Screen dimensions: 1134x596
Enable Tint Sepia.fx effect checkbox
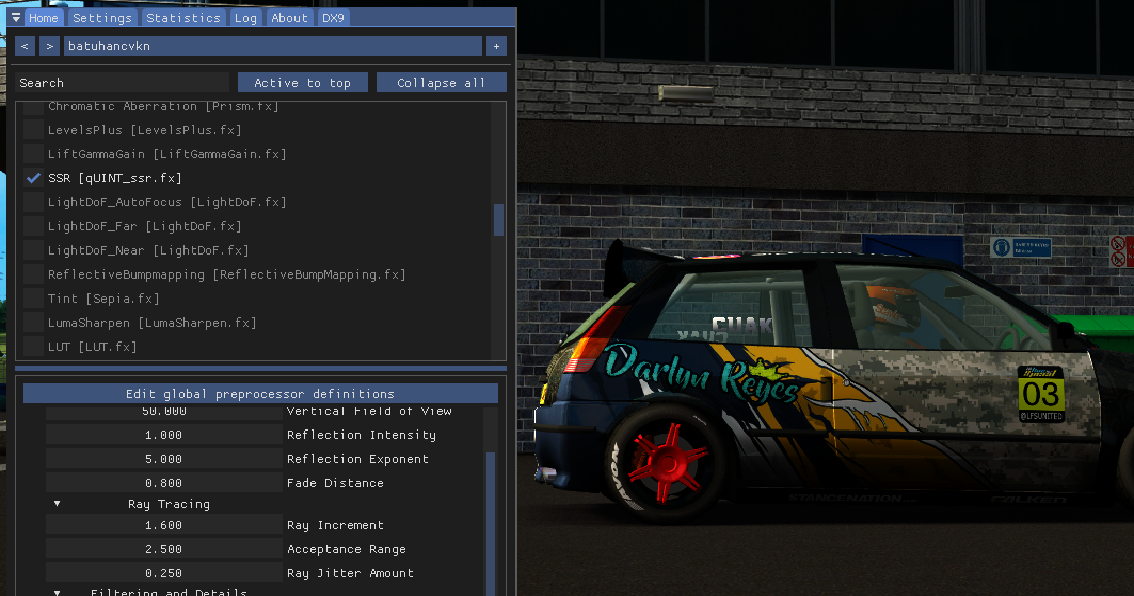click(33, 299)
